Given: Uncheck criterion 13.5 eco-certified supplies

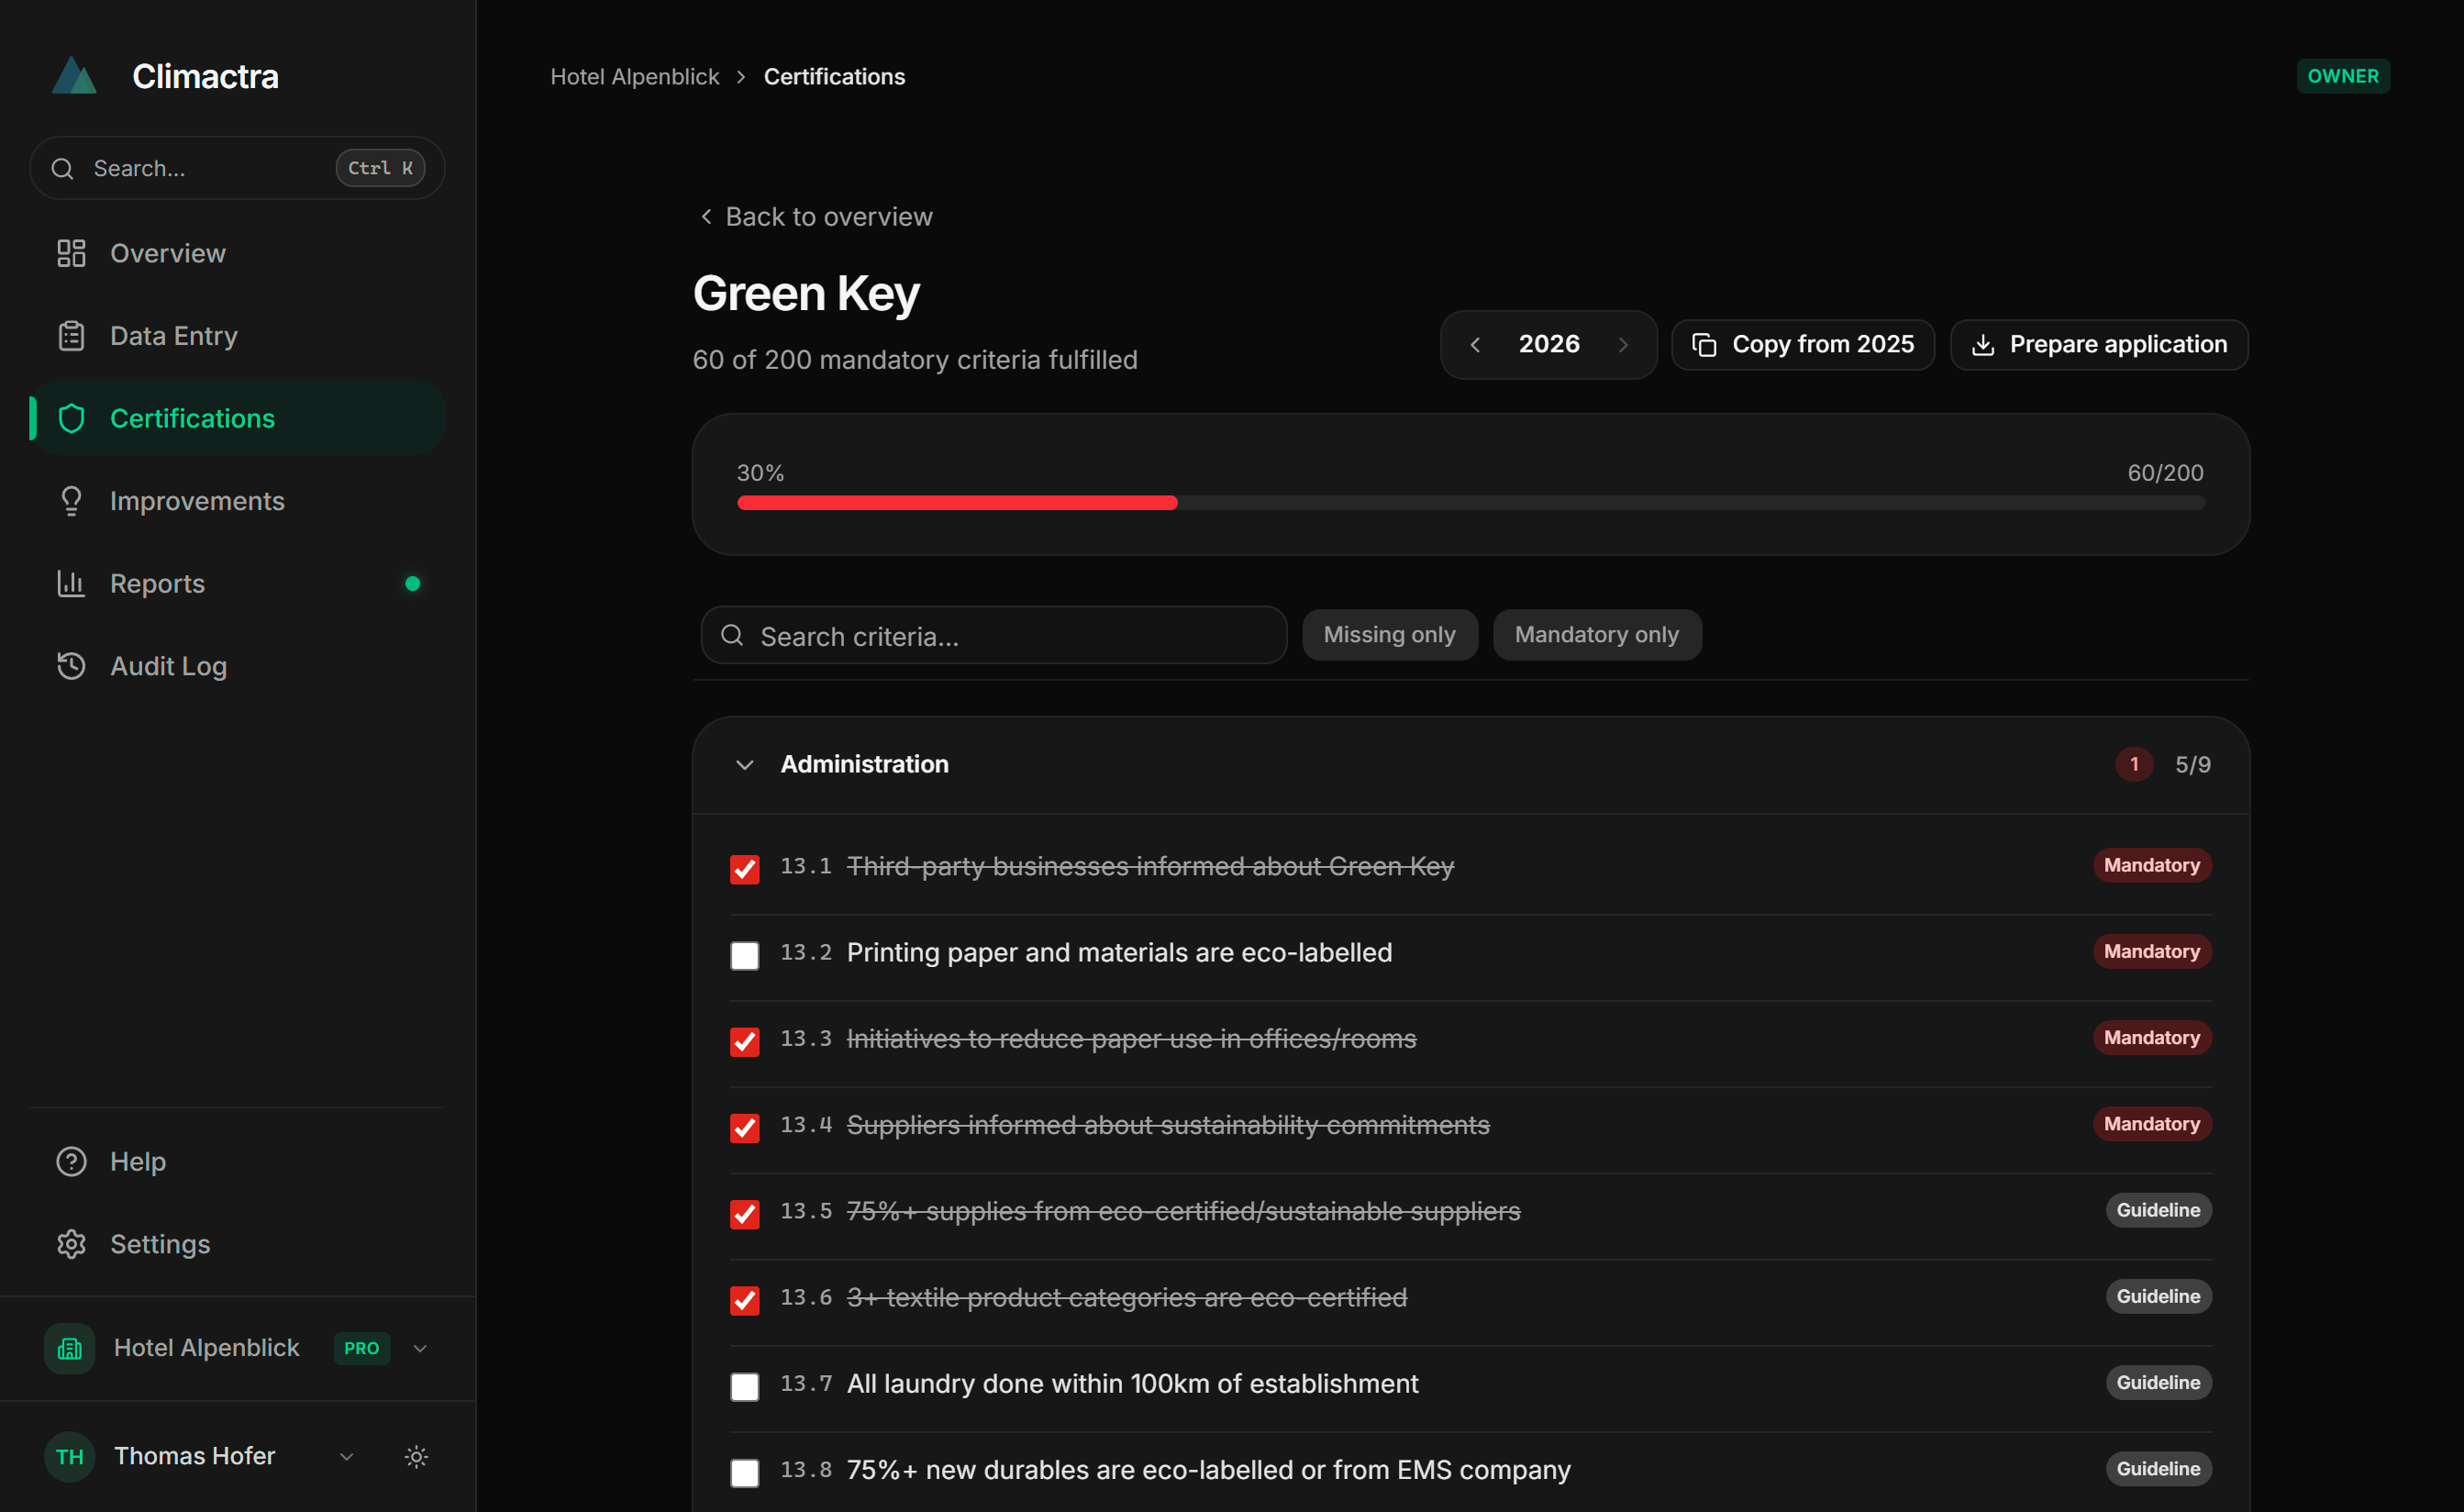Looking at the screenshot, I should pos(744,1213).
